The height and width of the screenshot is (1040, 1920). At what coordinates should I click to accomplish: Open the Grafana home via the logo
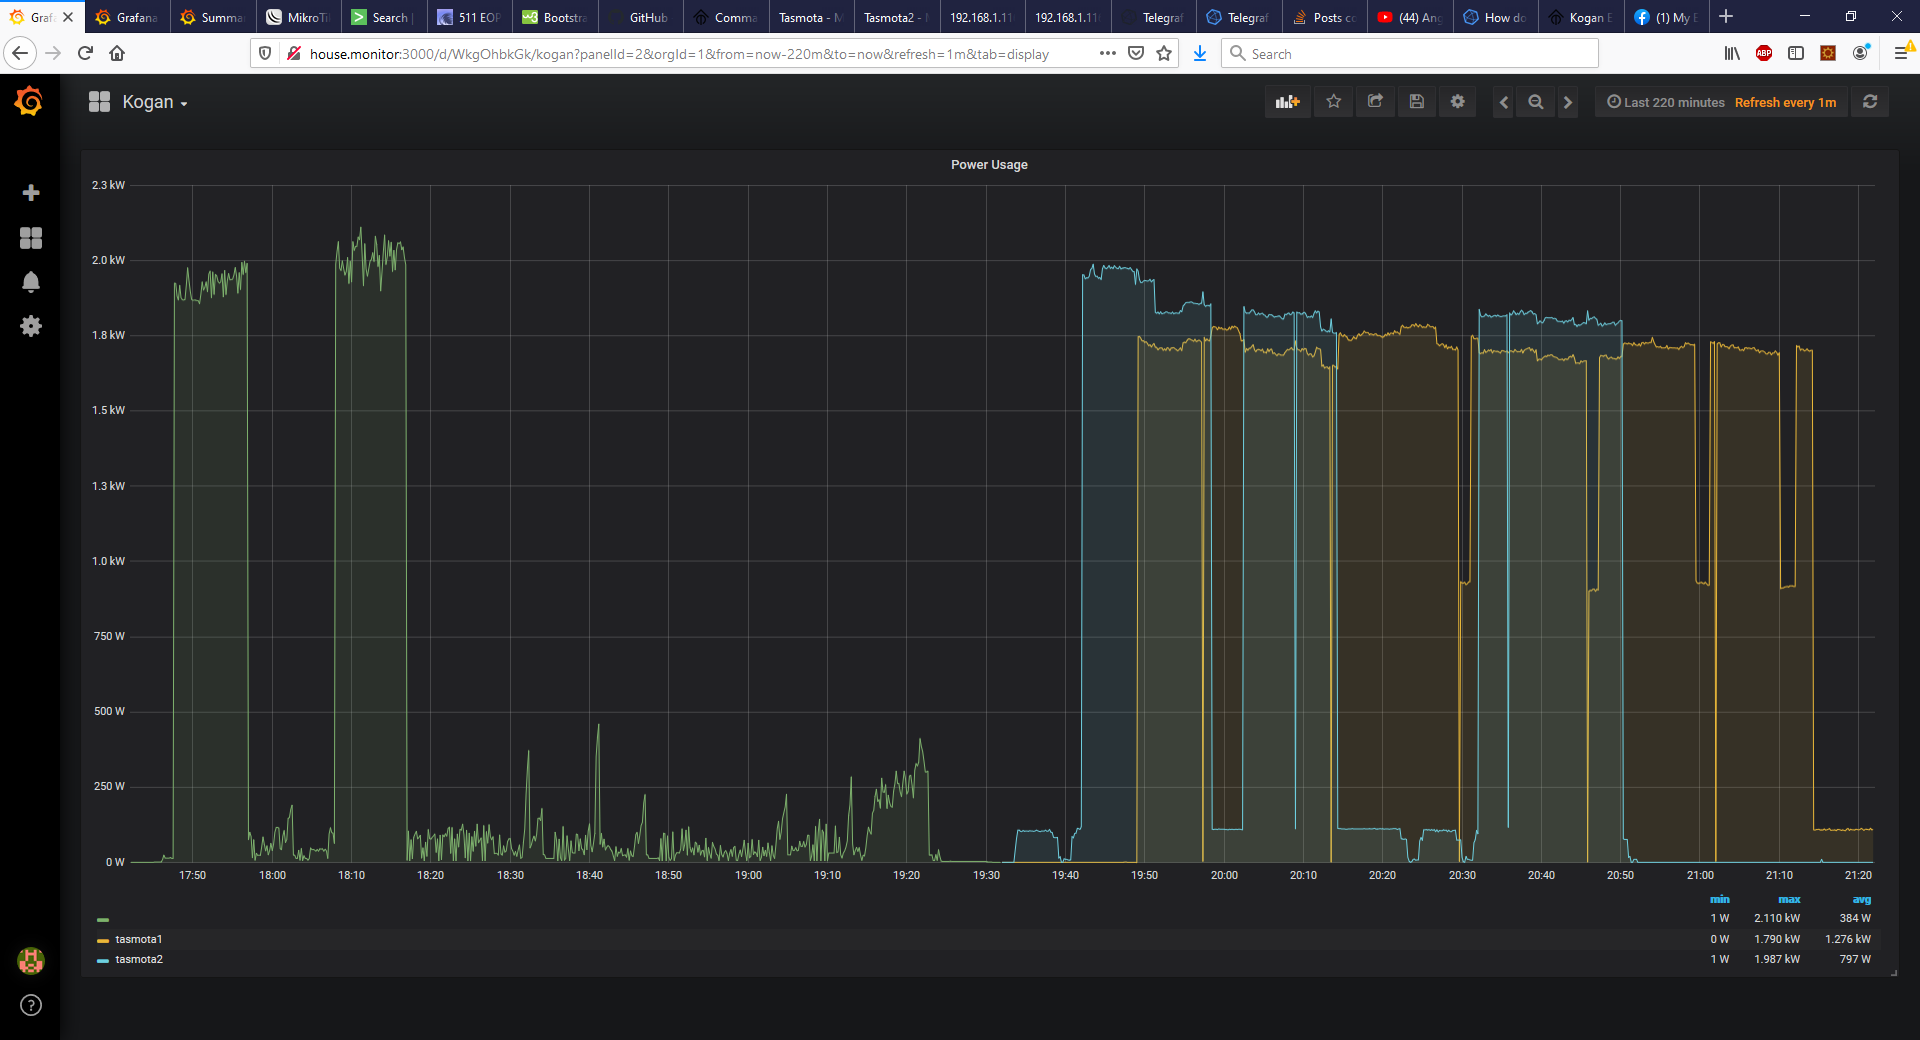pyautogui.click(x=30, y=101)
